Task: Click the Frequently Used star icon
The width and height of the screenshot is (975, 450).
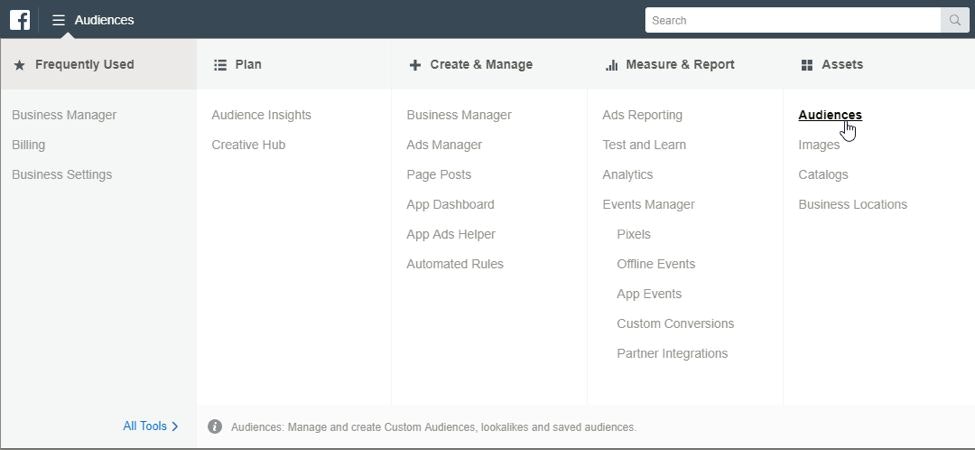Action: click(19, 65)
